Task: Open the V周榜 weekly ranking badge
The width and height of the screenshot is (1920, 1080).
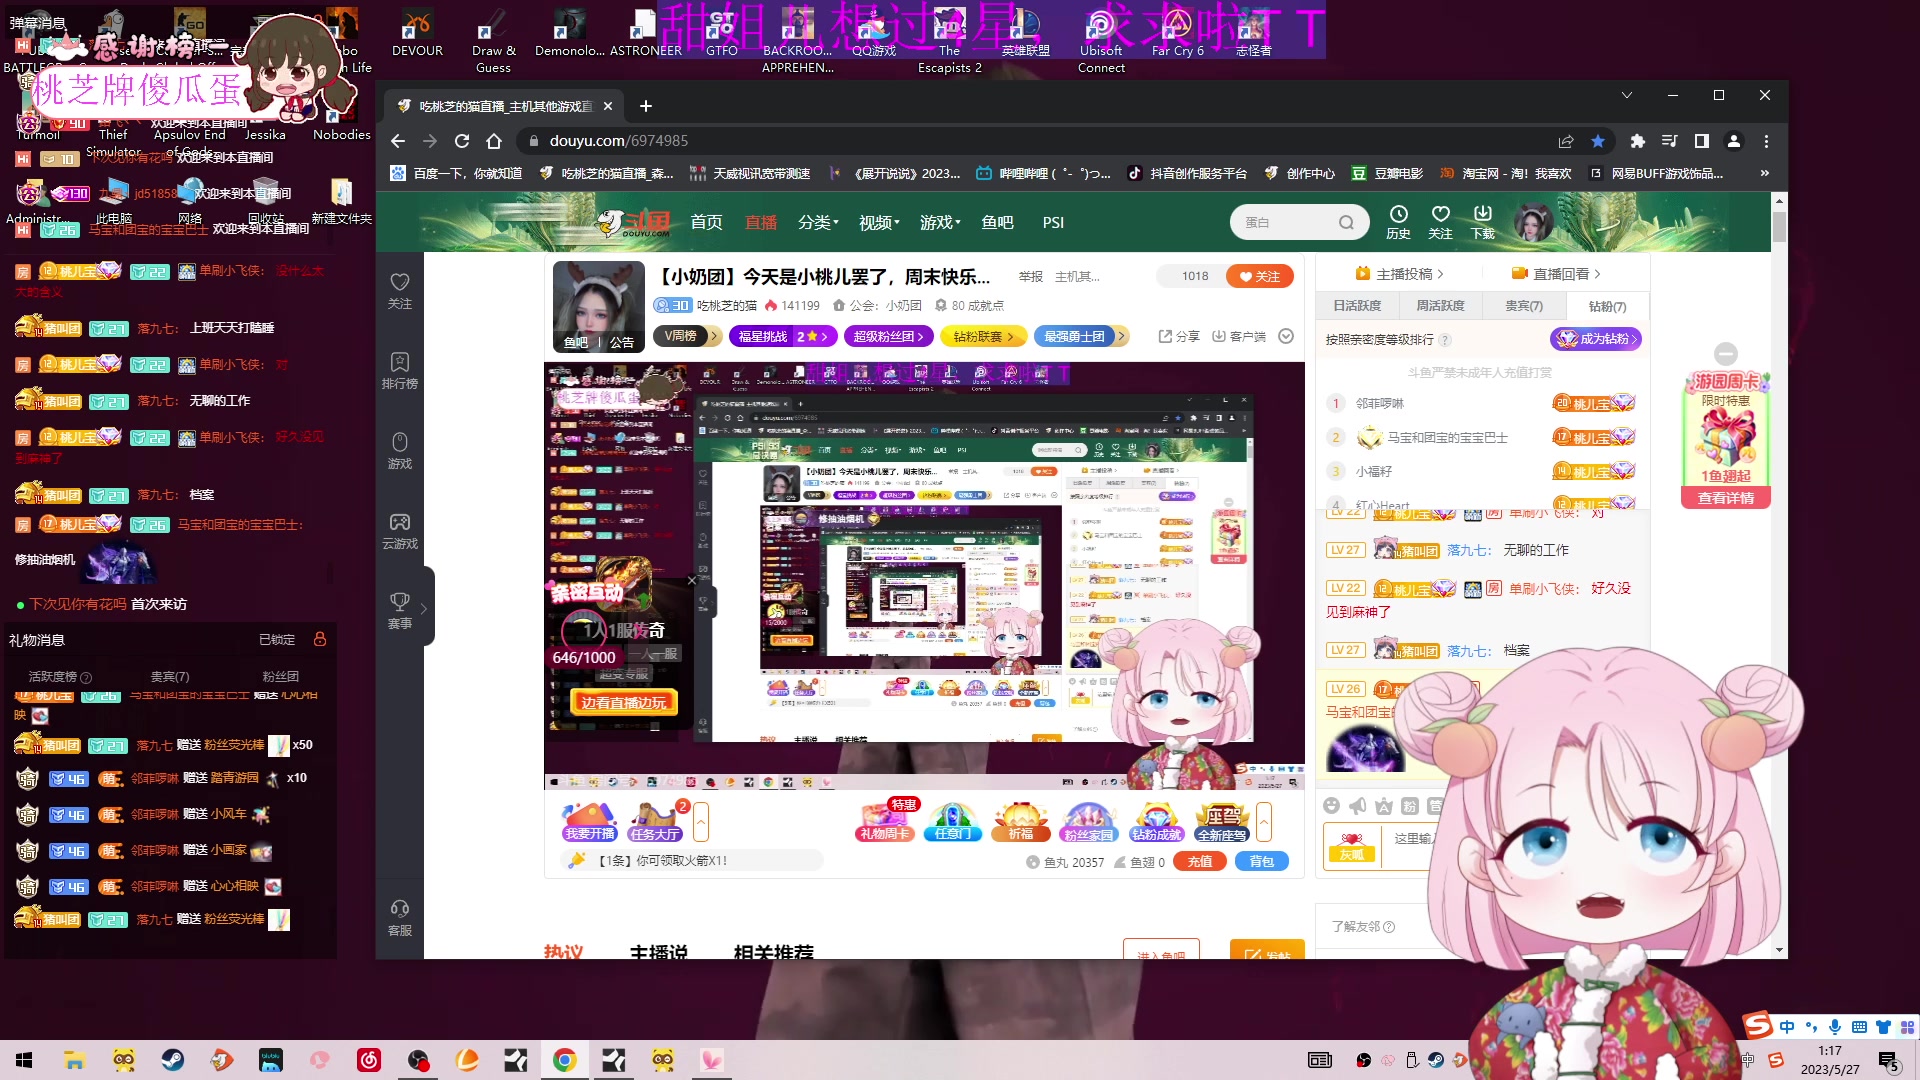Action: 687,336
